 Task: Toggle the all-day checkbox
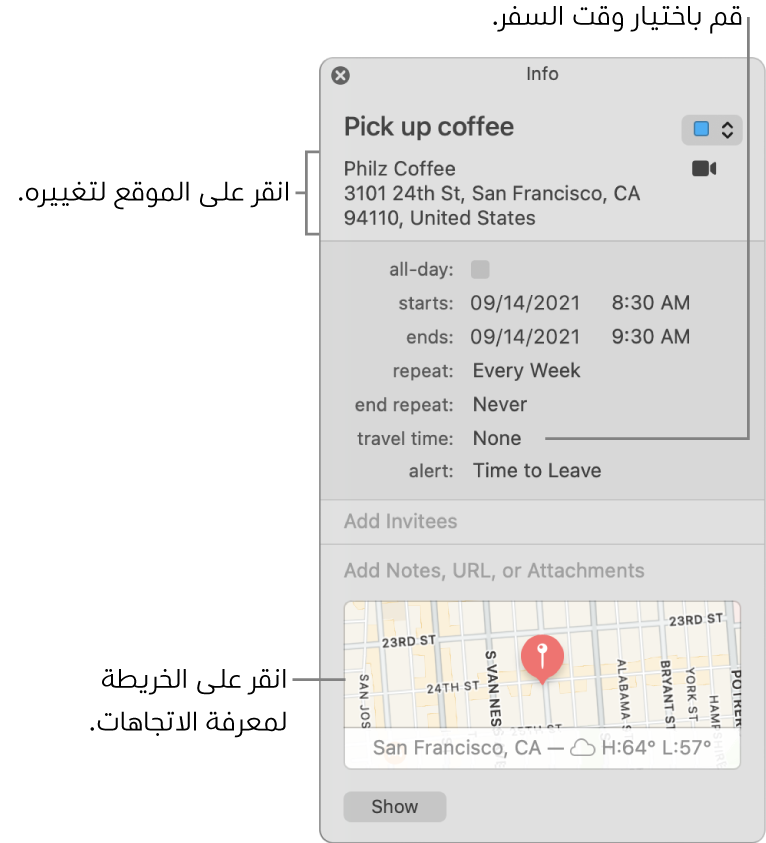click(x=480, y=269)
